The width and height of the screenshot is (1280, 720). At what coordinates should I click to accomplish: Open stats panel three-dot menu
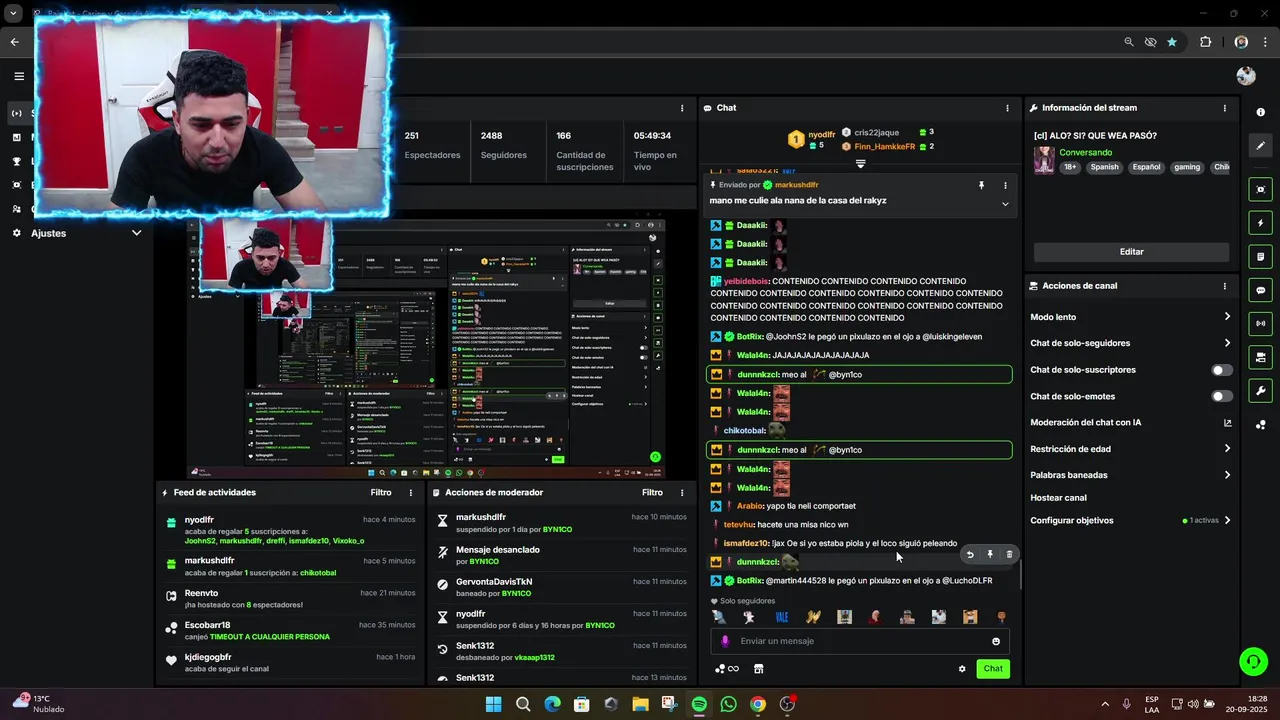tap(682, 108)
